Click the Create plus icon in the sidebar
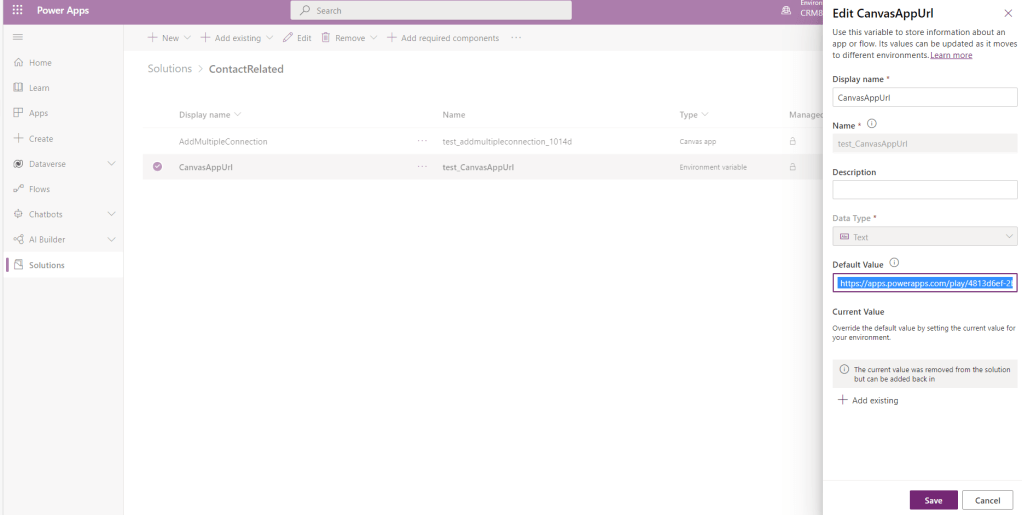Viewport: 1022px width, 515px height. (18, 139)
